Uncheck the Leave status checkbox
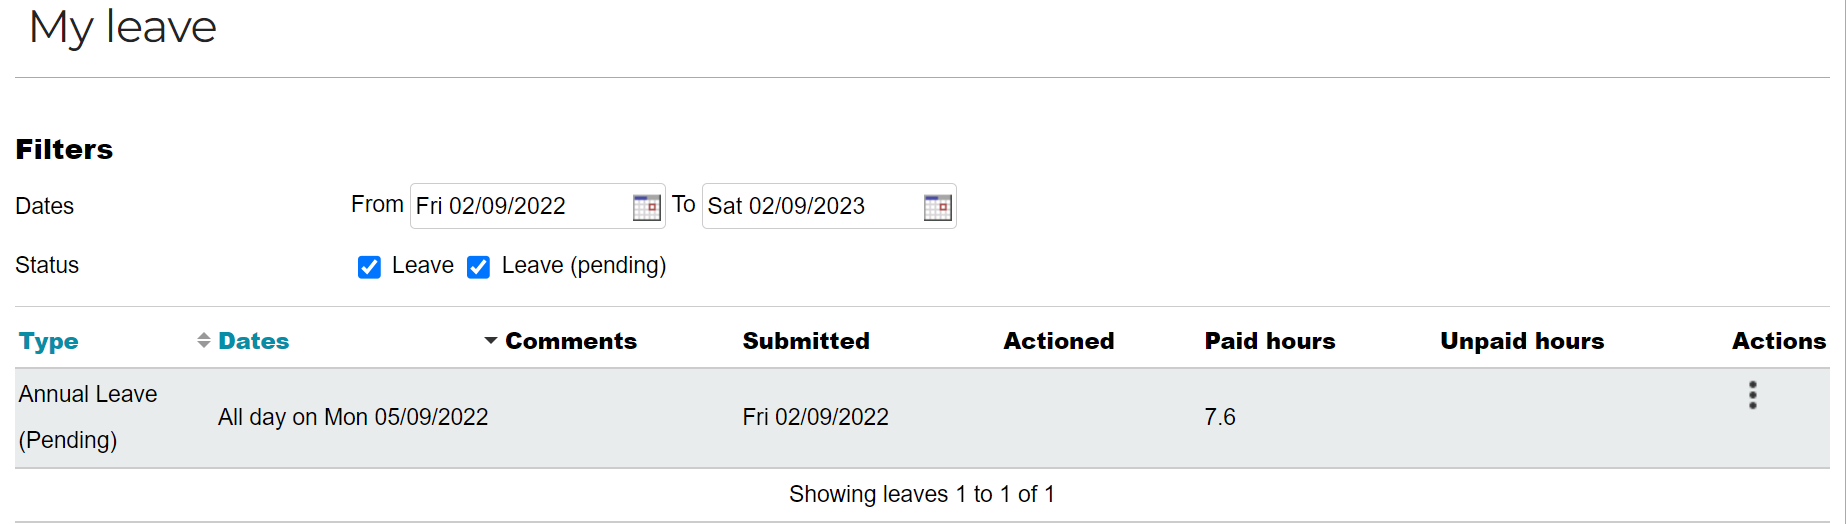Viewport: 1846px width, 524px height. tap(369, 267)
